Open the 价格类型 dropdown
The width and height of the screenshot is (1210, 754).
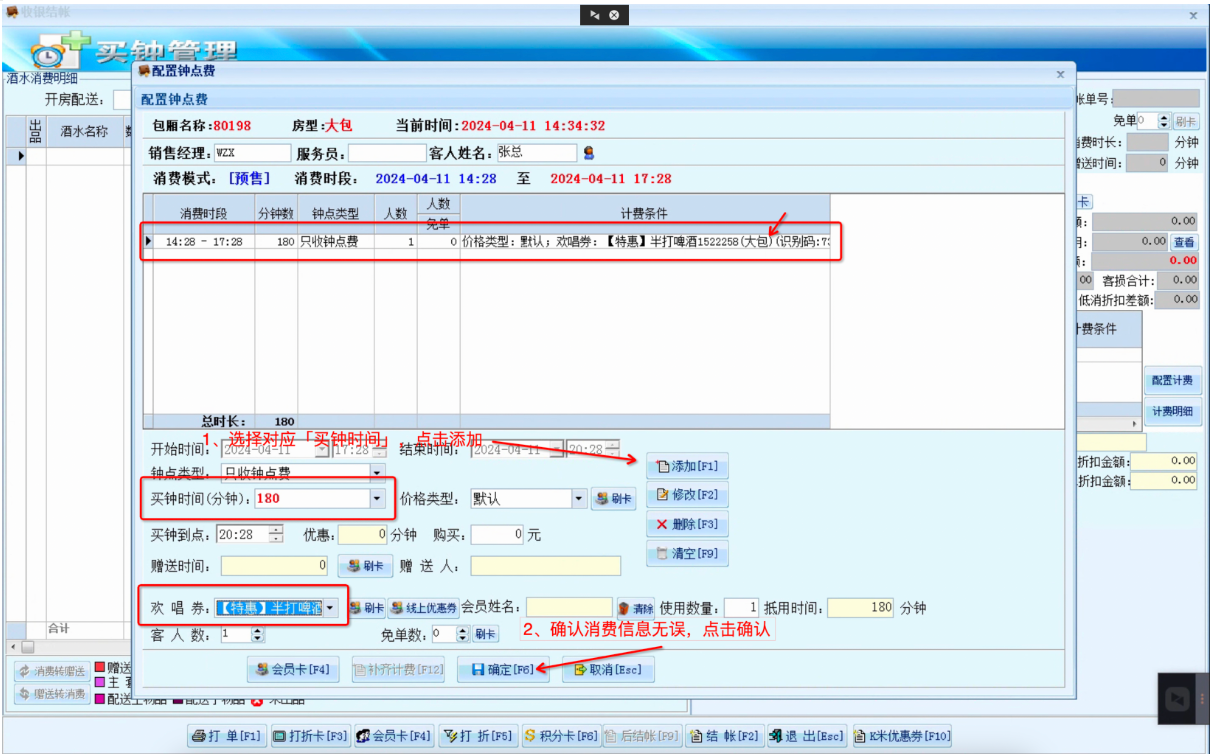click(579, 498)
